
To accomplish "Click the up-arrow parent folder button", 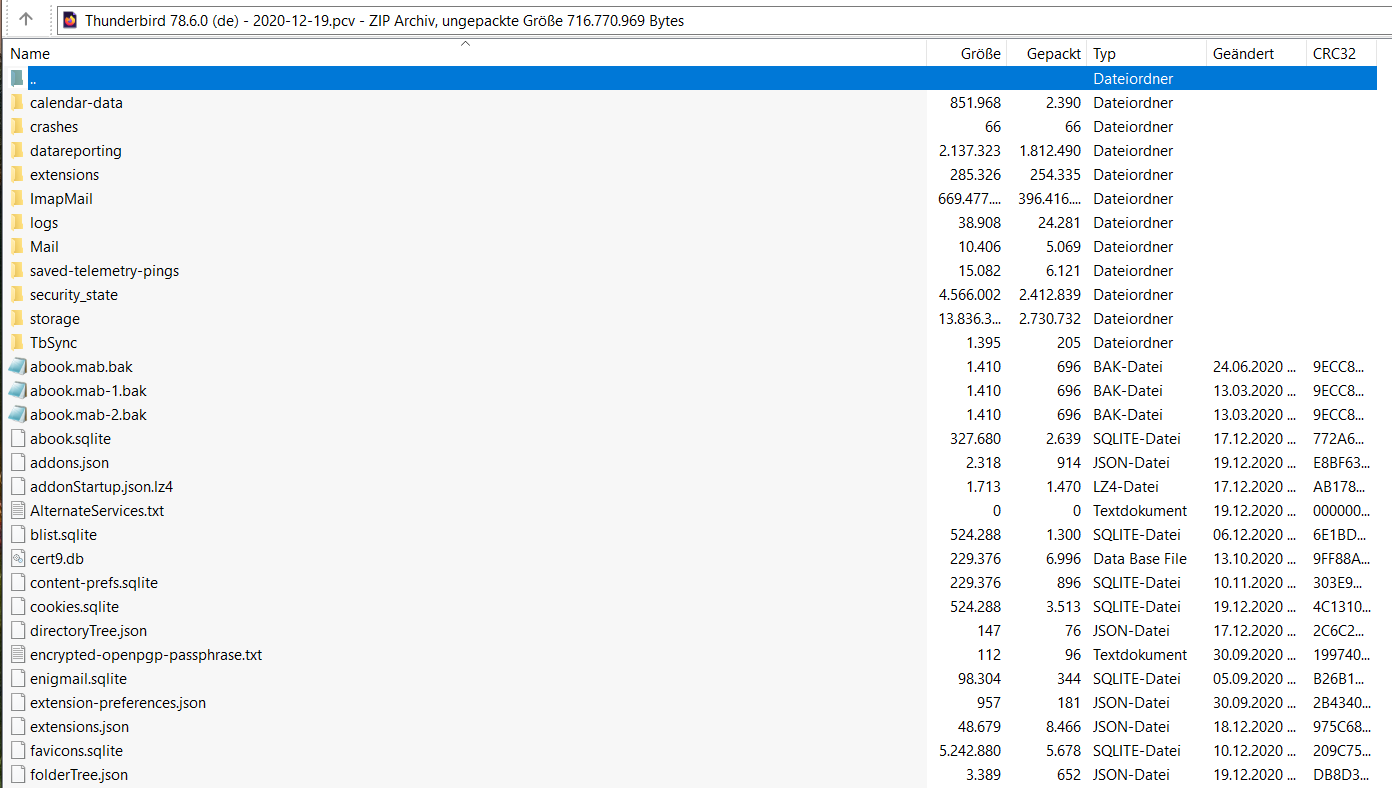I will (x=26, y=19).
